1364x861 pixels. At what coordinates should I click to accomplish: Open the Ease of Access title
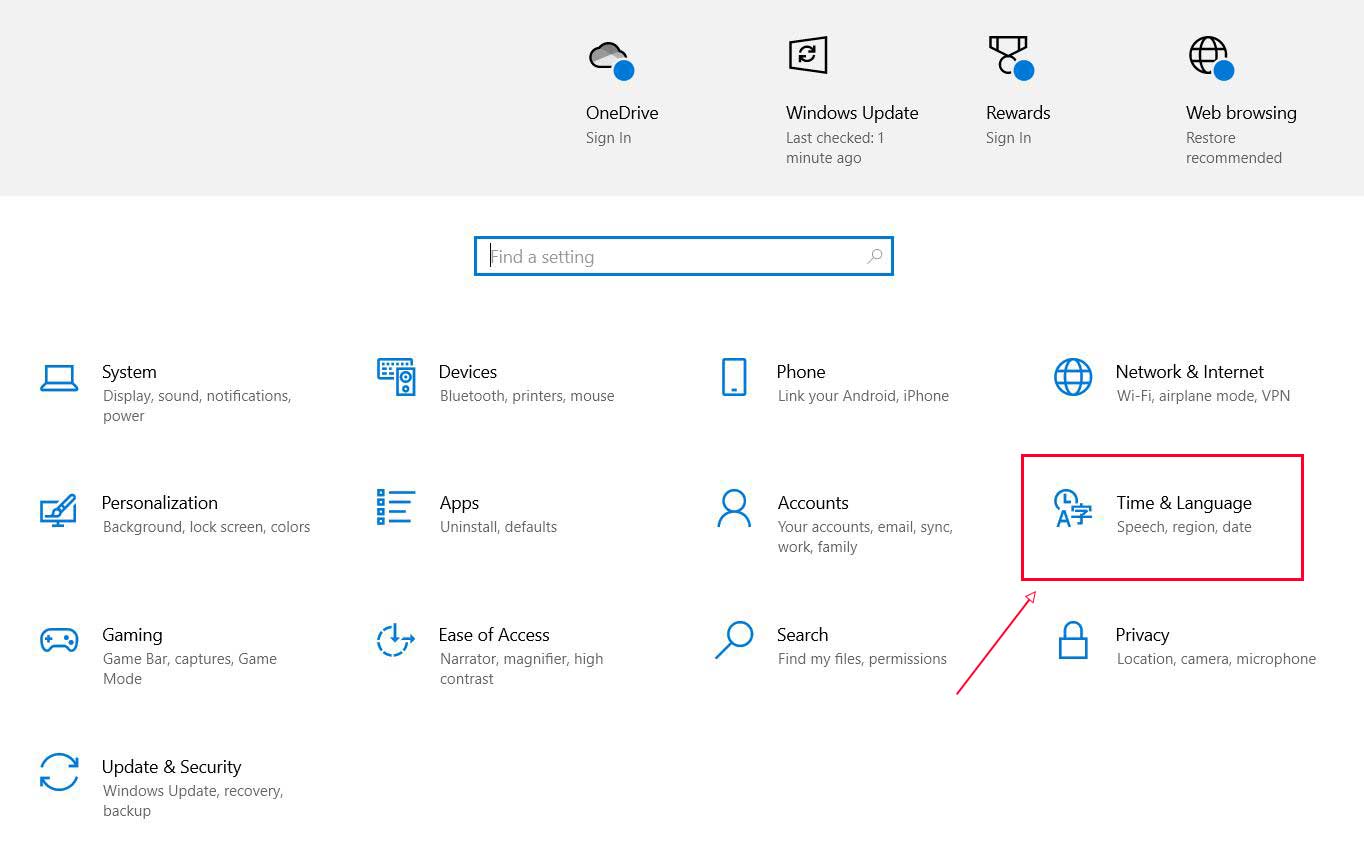click(x=494, y=635)
